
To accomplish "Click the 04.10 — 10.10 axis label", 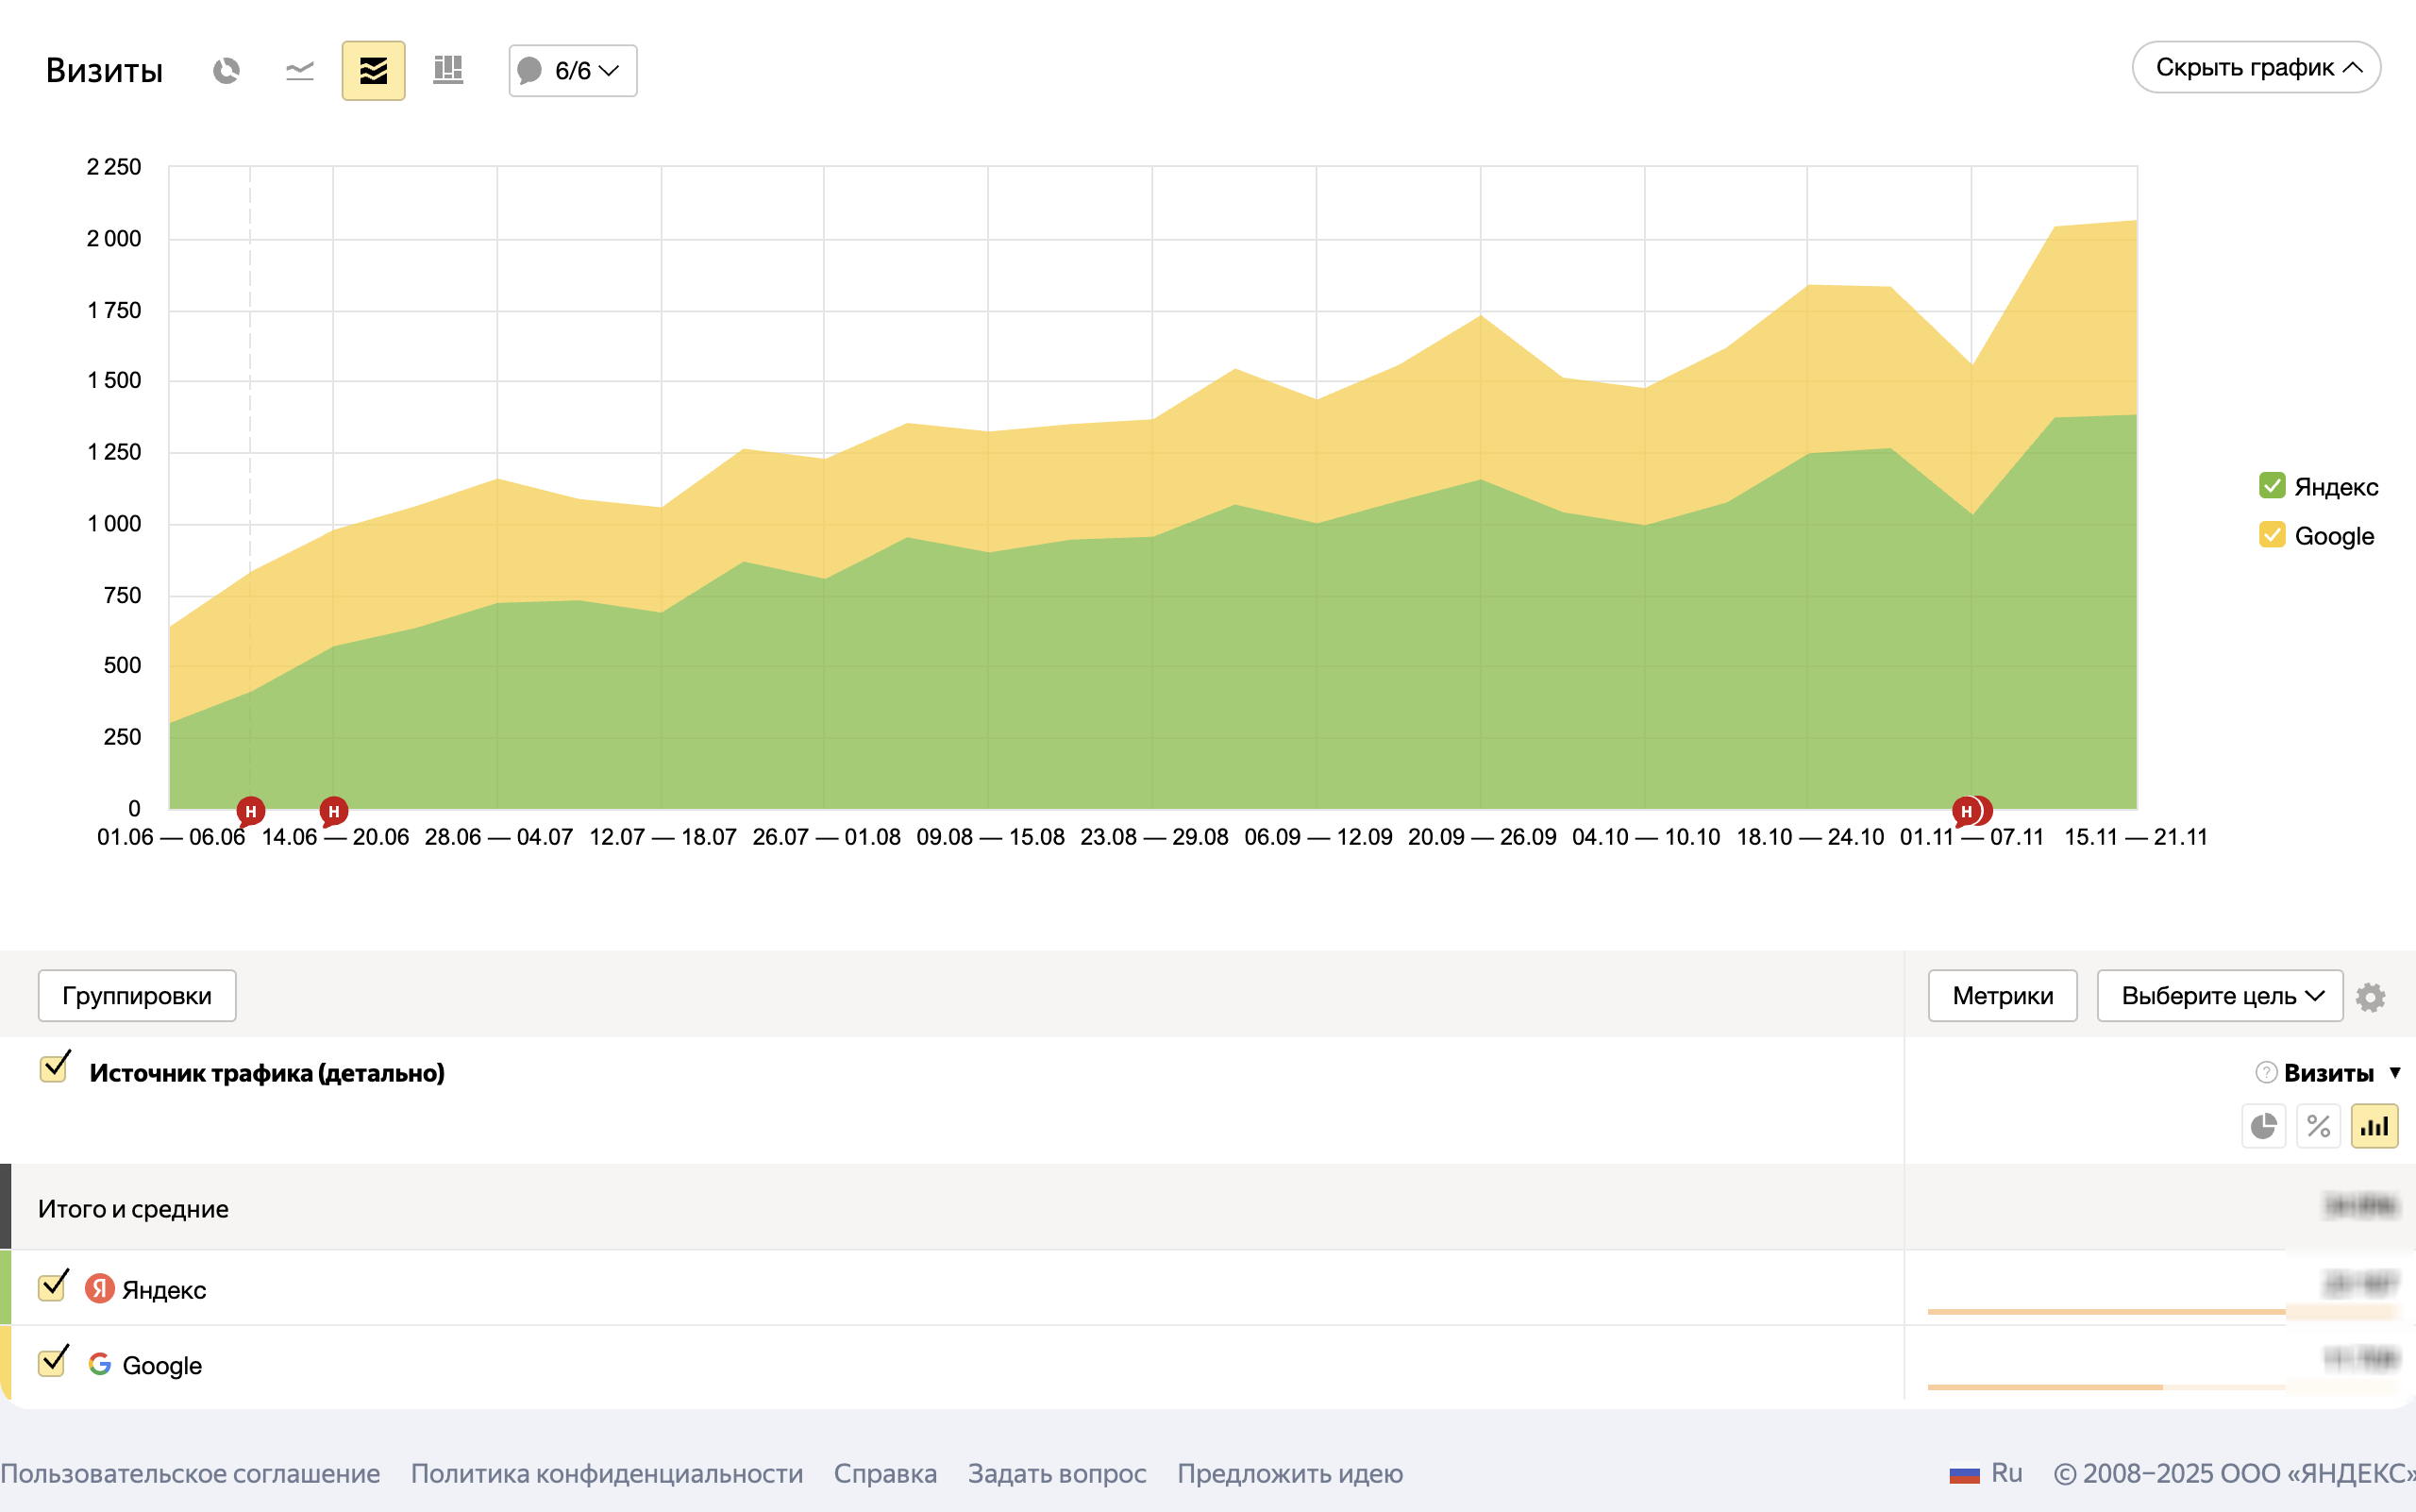I will click(x=1646, y=837).
